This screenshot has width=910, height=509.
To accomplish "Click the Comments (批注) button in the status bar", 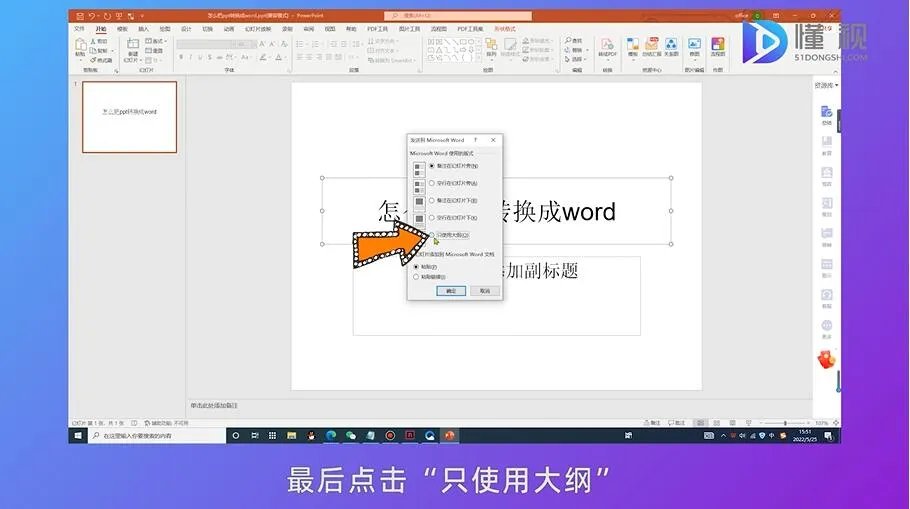I will [676, 423].
